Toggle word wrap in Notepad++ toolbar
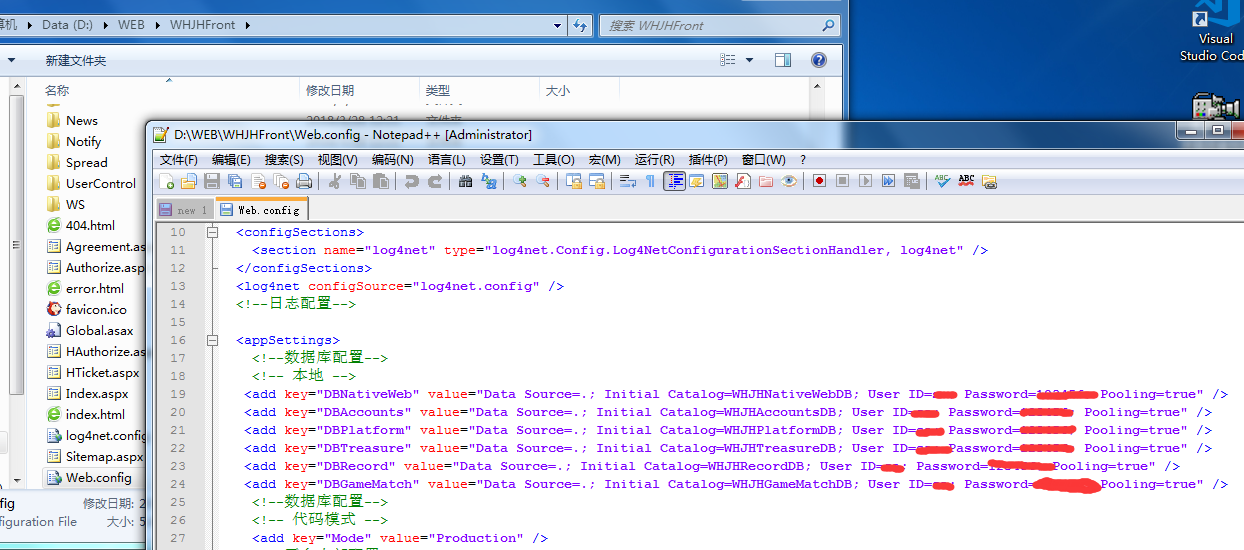 627,181
